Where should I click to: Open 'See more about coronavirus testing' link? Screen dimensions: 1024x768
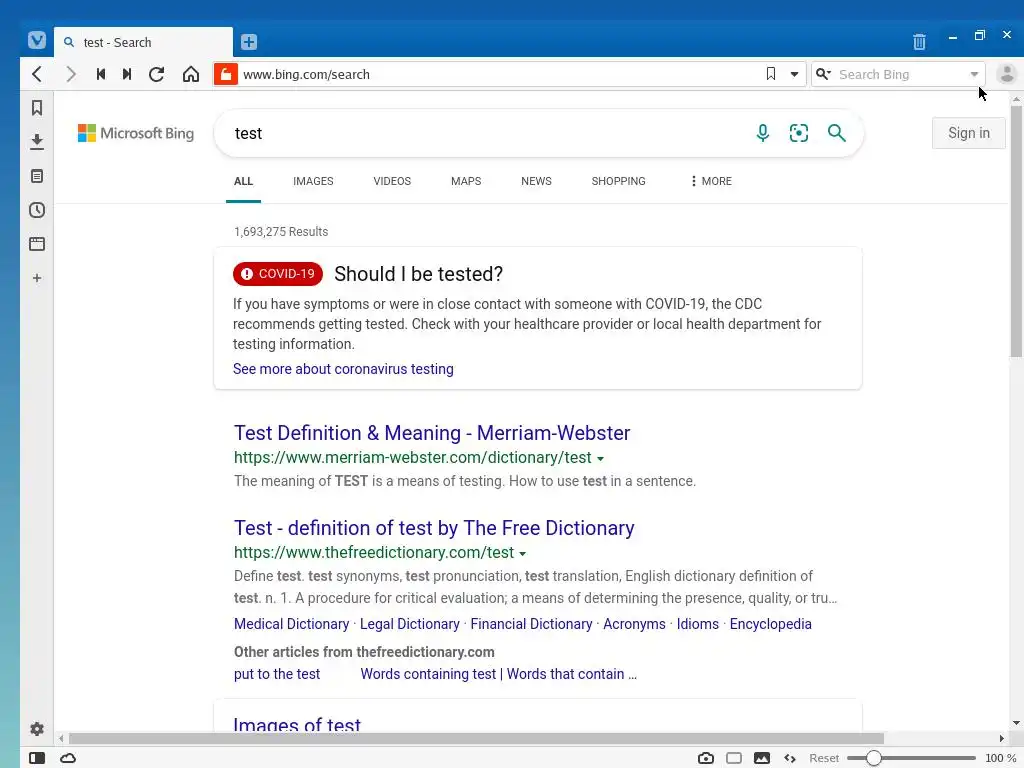pos(343,369)
